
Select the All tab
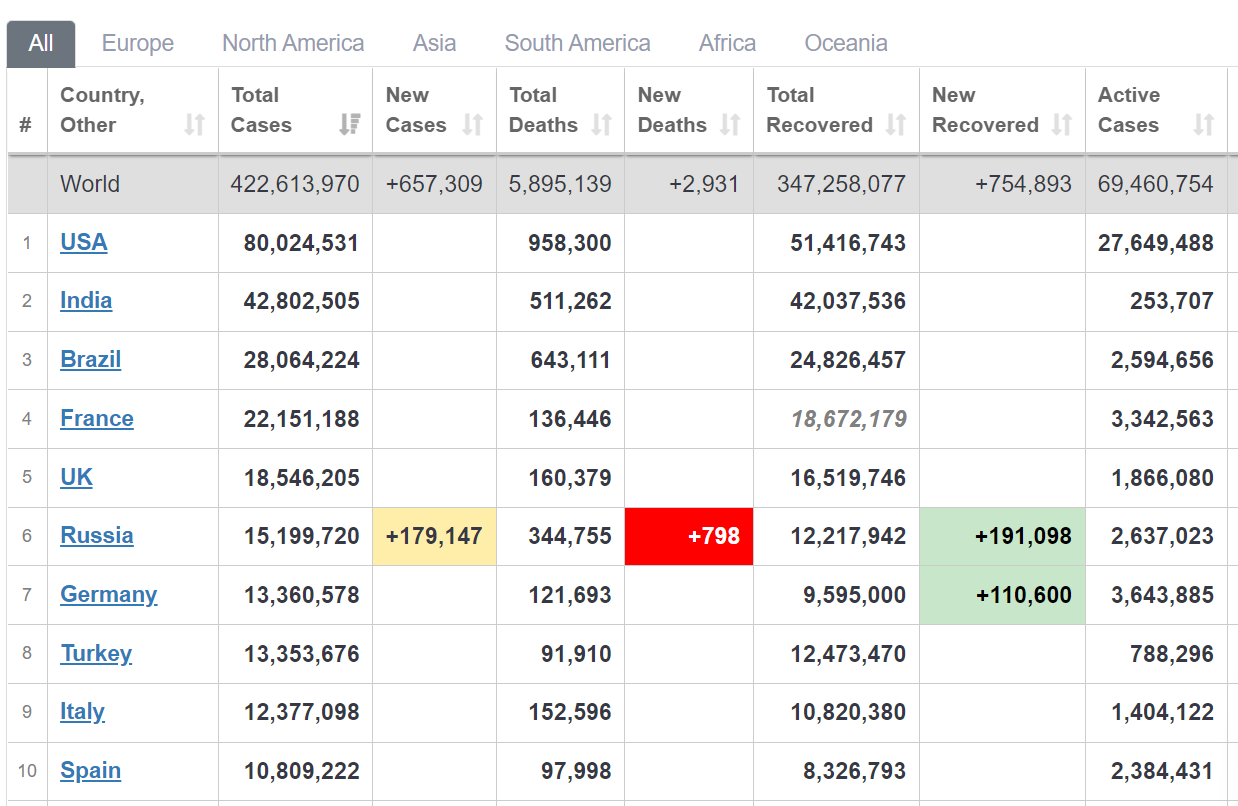[x=41, y=44]
